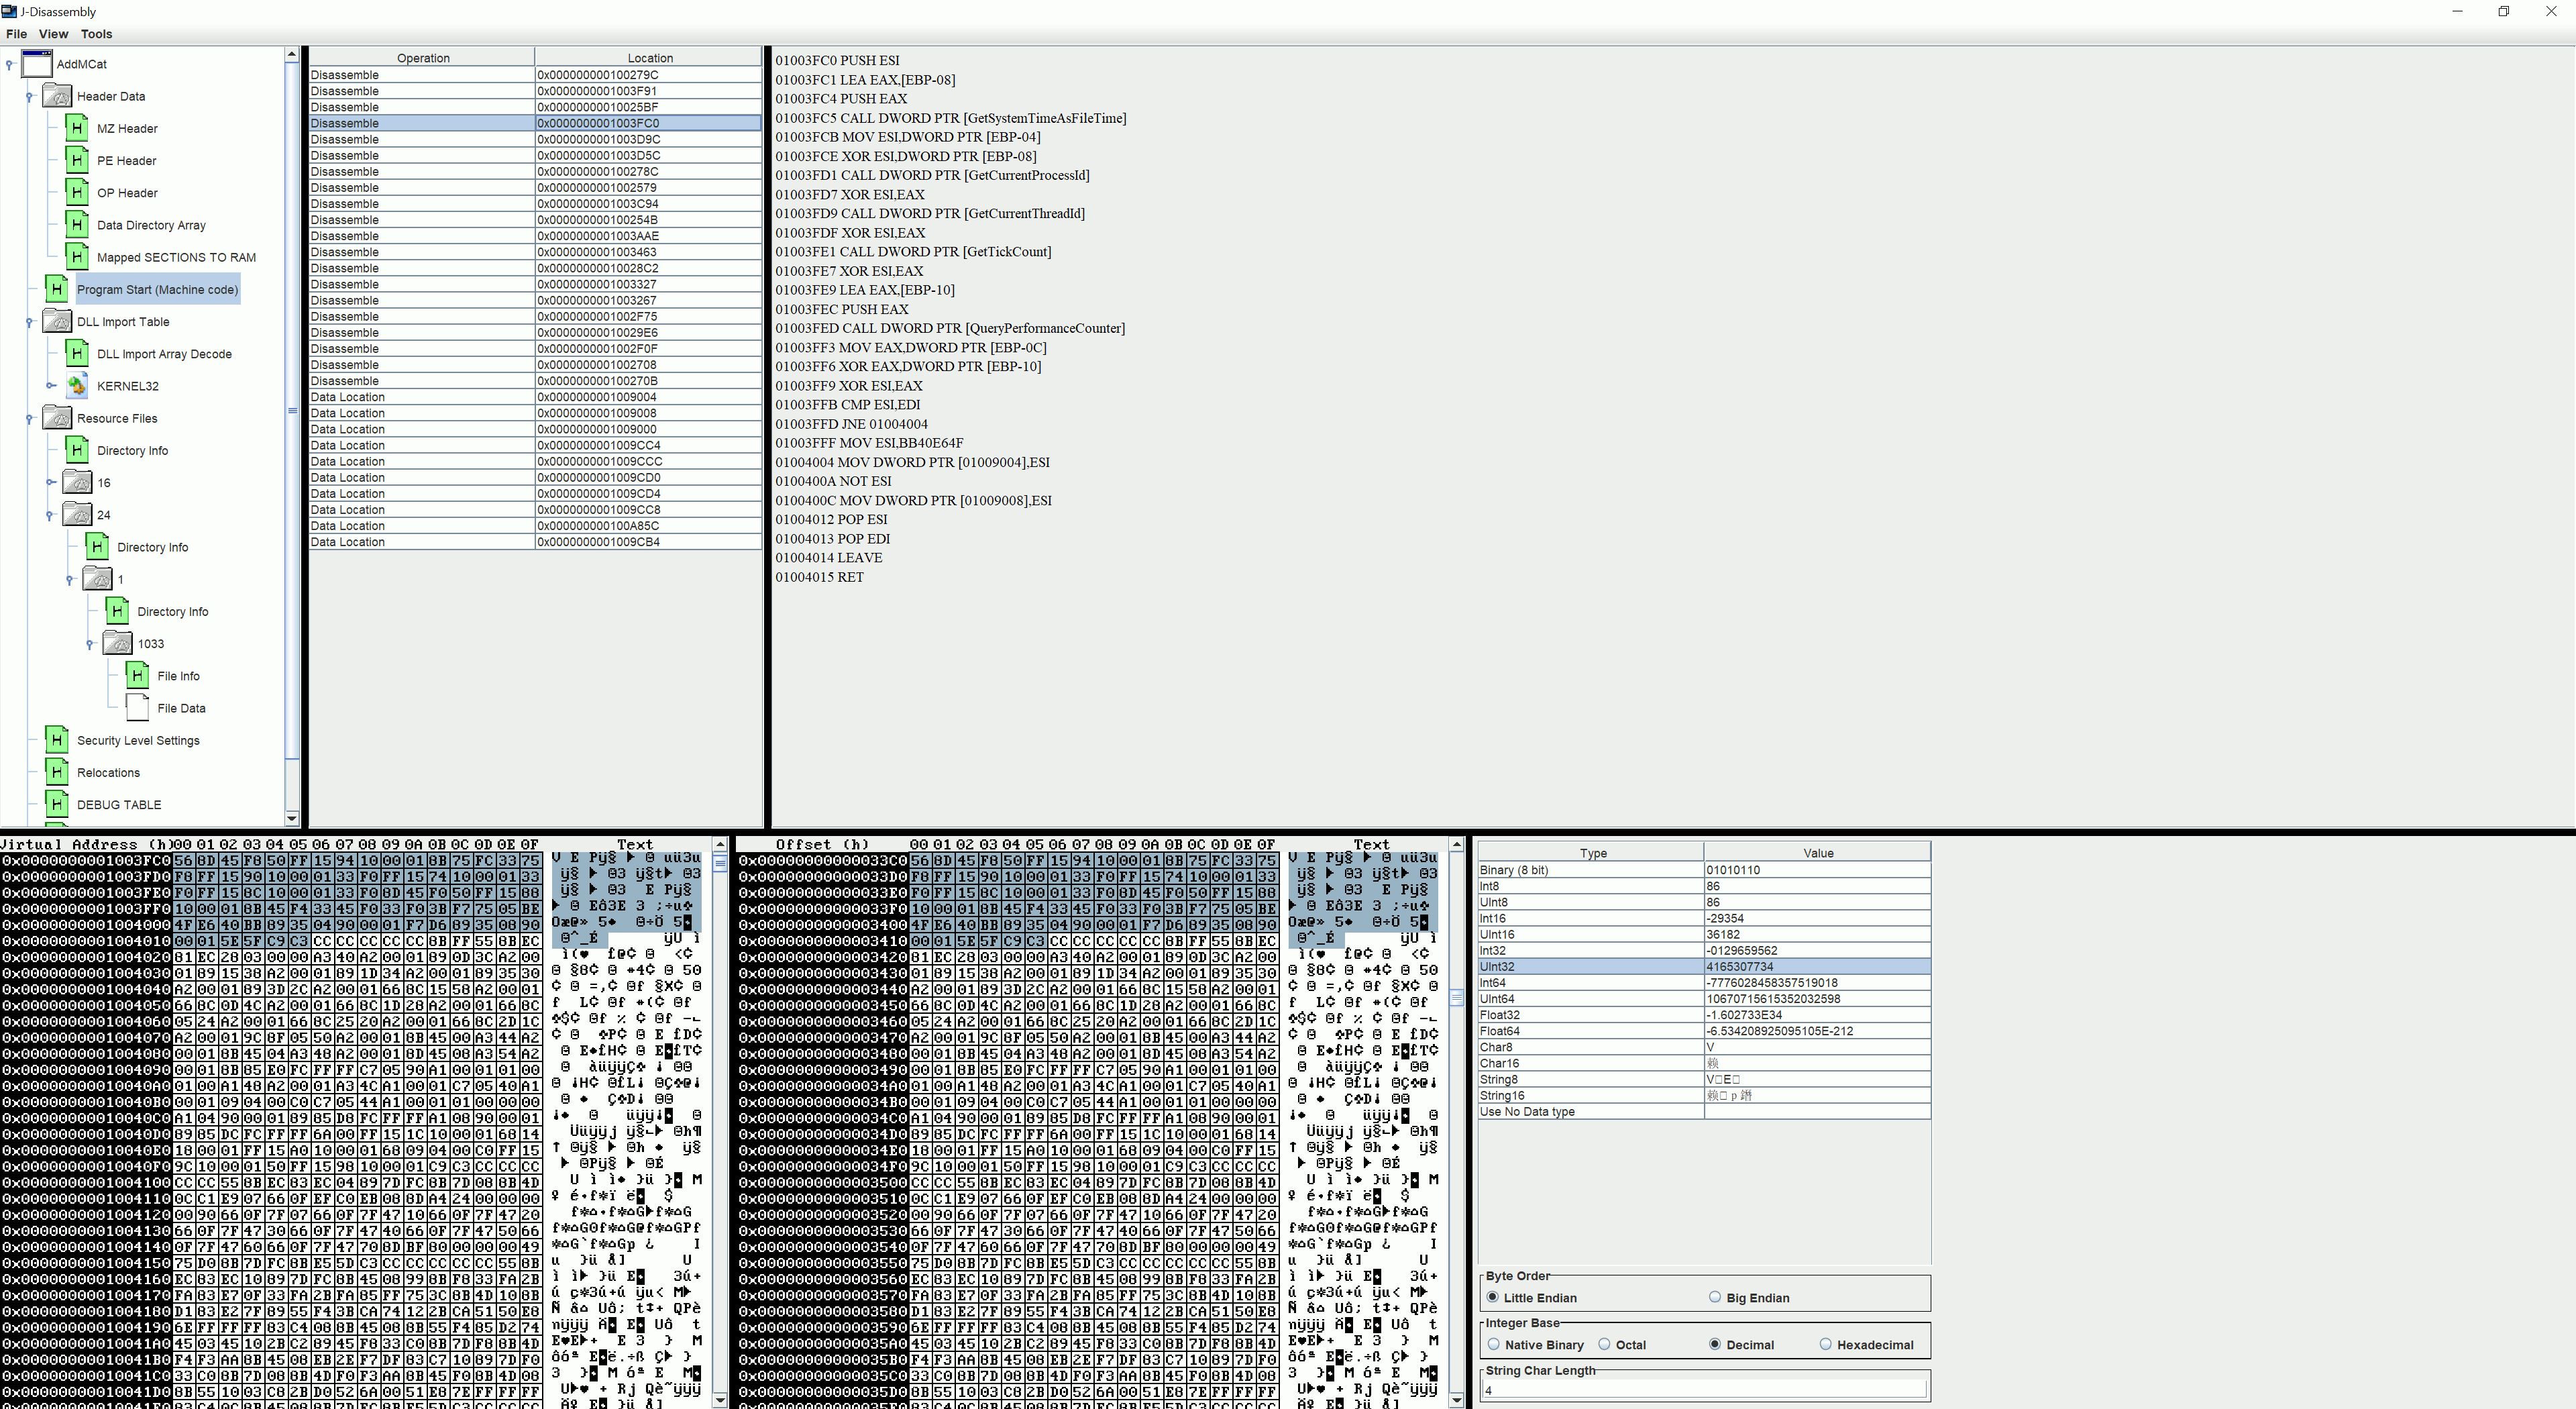The width and height of the screenshot is (2576, 1409).
Task: Select Data Location row 0x0000000001009004
Action: [535, 397]
